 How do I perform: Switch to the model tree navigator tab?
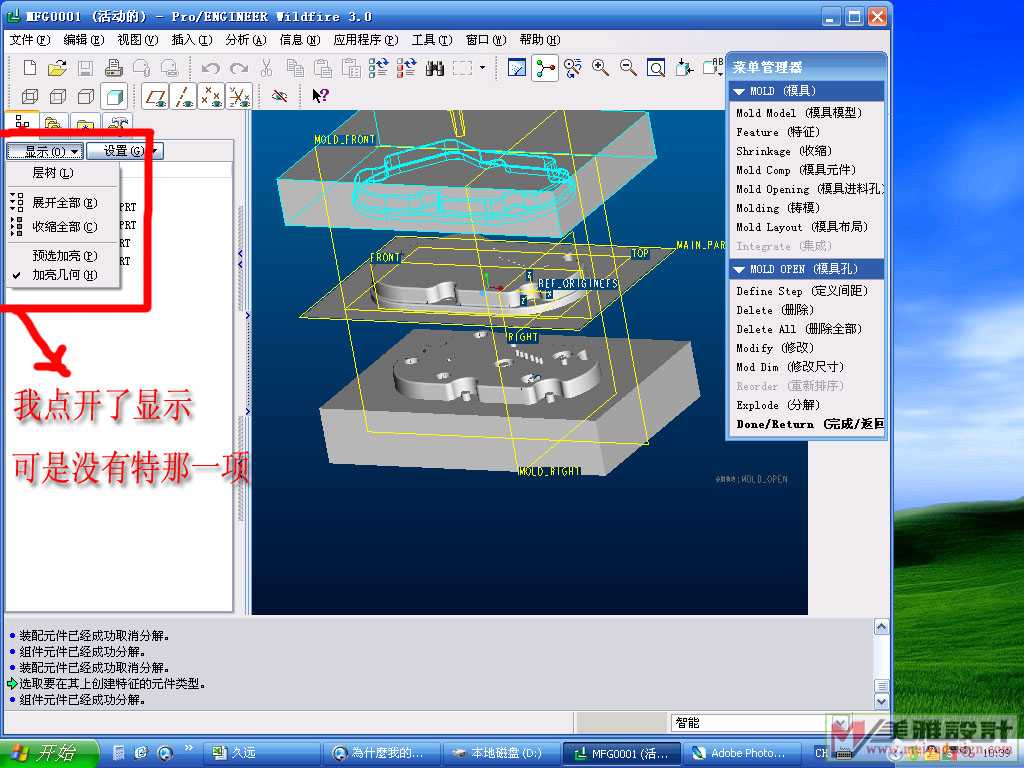point(23,122)
